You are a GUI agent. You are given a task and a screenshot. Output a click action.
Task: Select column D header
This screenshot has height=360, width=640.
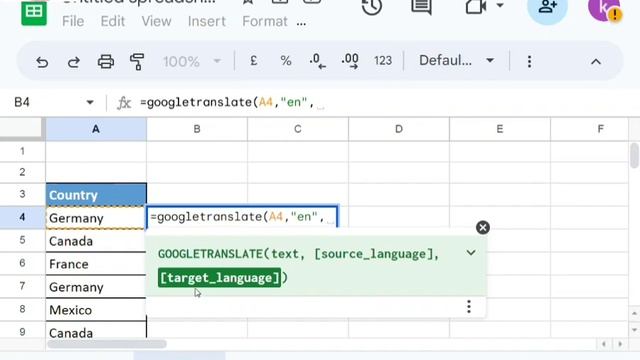399,129
